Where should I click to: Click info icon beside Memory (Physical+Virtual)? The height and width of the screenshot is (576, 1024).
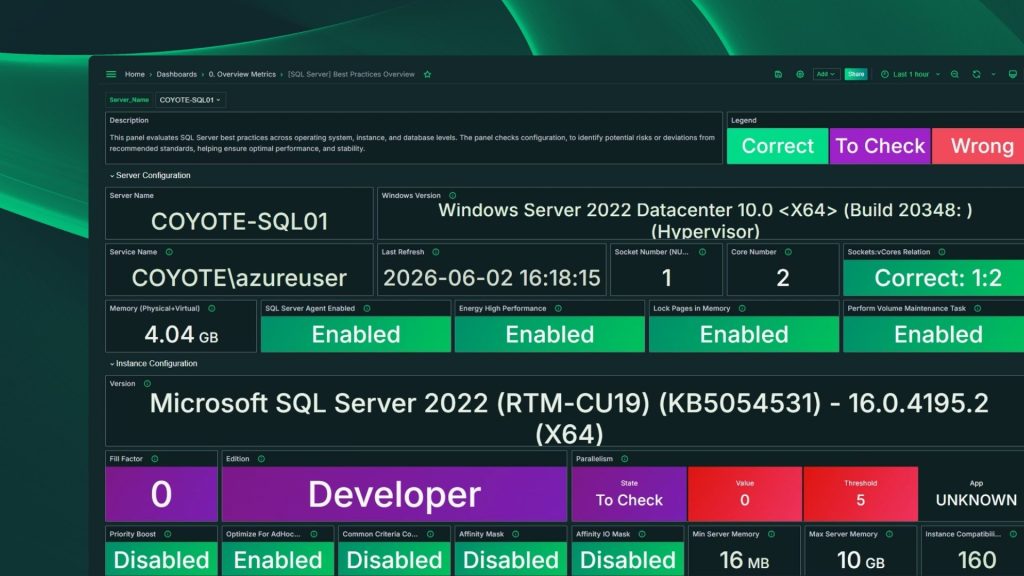tap(212, 308)
